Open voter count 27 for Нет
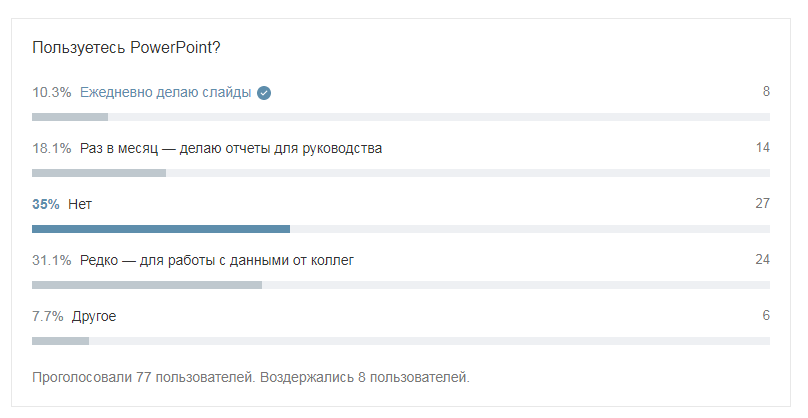The width and height of the screenshot is (808, 418). coord(763,204)
